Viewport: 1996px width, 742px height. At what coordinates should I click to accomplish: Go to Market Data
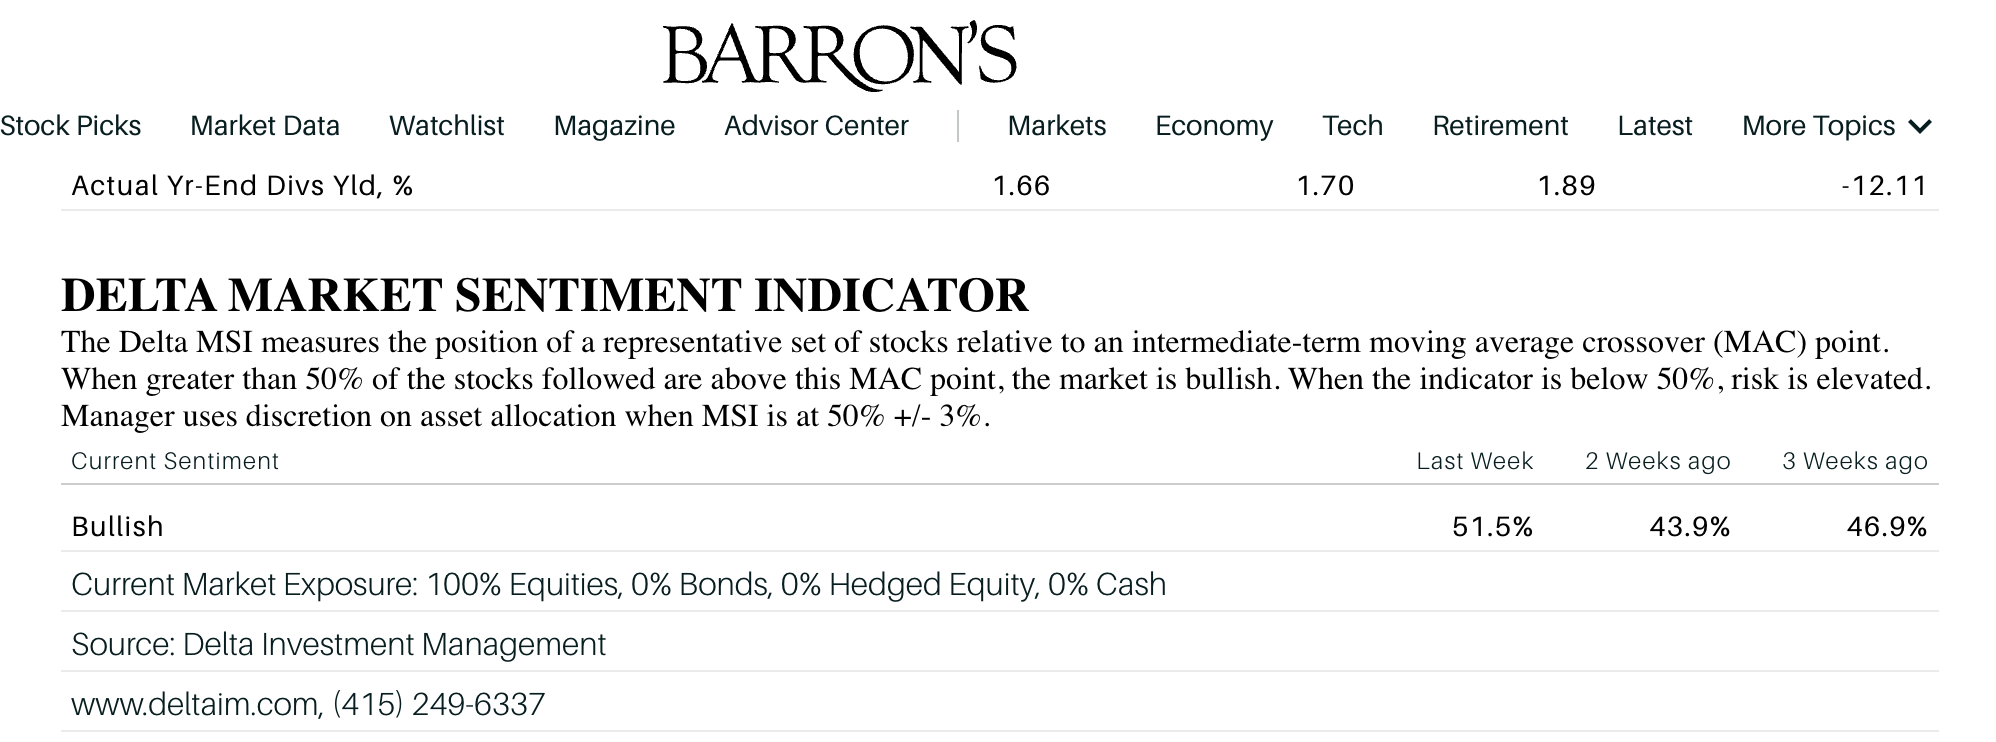pyautogui.click(x=265, y=126)
